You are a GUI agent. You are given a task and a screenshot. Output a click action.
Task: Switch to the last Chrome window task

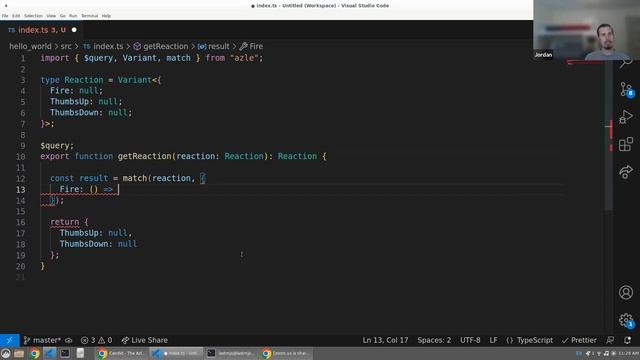pos(286,353)
